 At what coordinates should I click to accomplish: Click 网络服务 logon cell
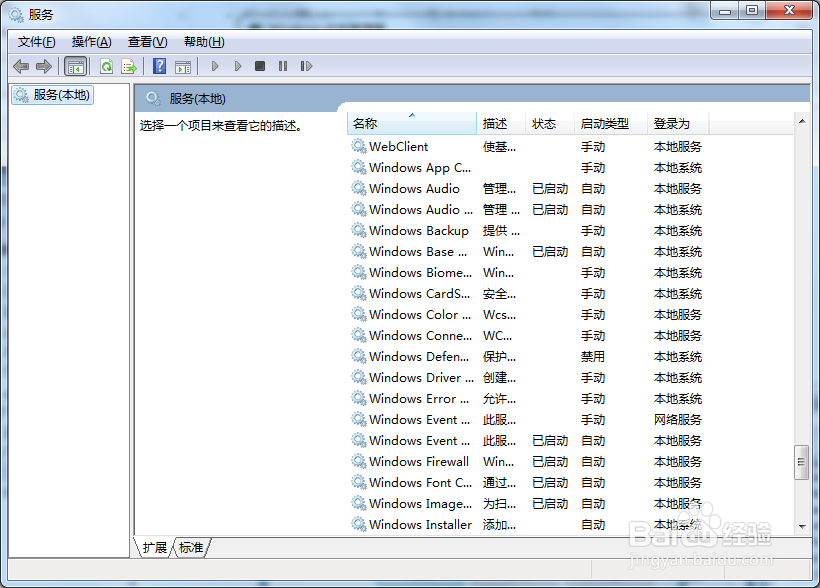678,420
